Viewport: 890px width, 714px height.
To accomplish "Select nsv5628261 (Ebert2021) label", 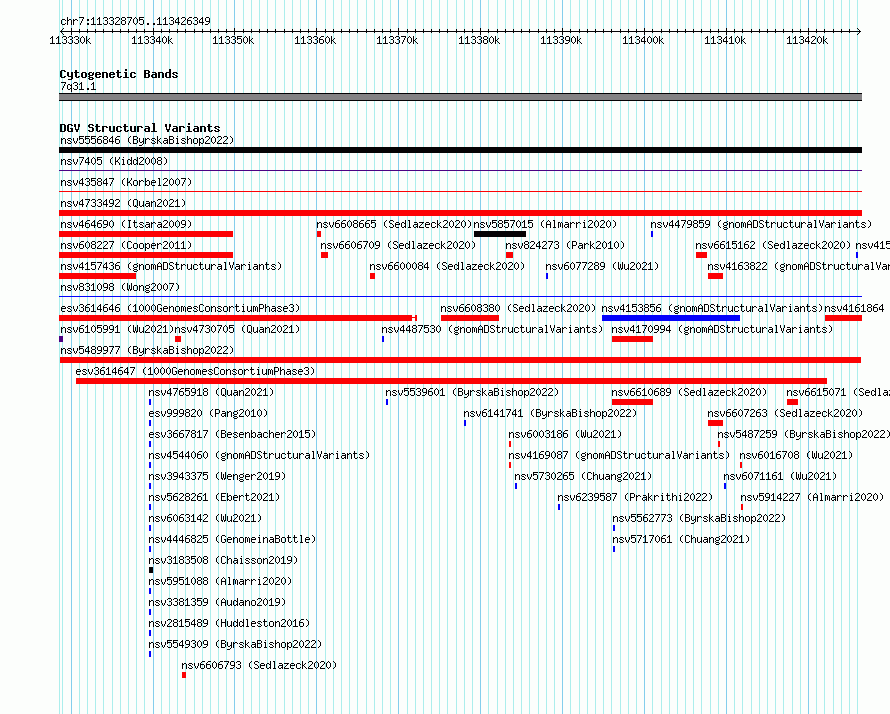I will (214, 497).
